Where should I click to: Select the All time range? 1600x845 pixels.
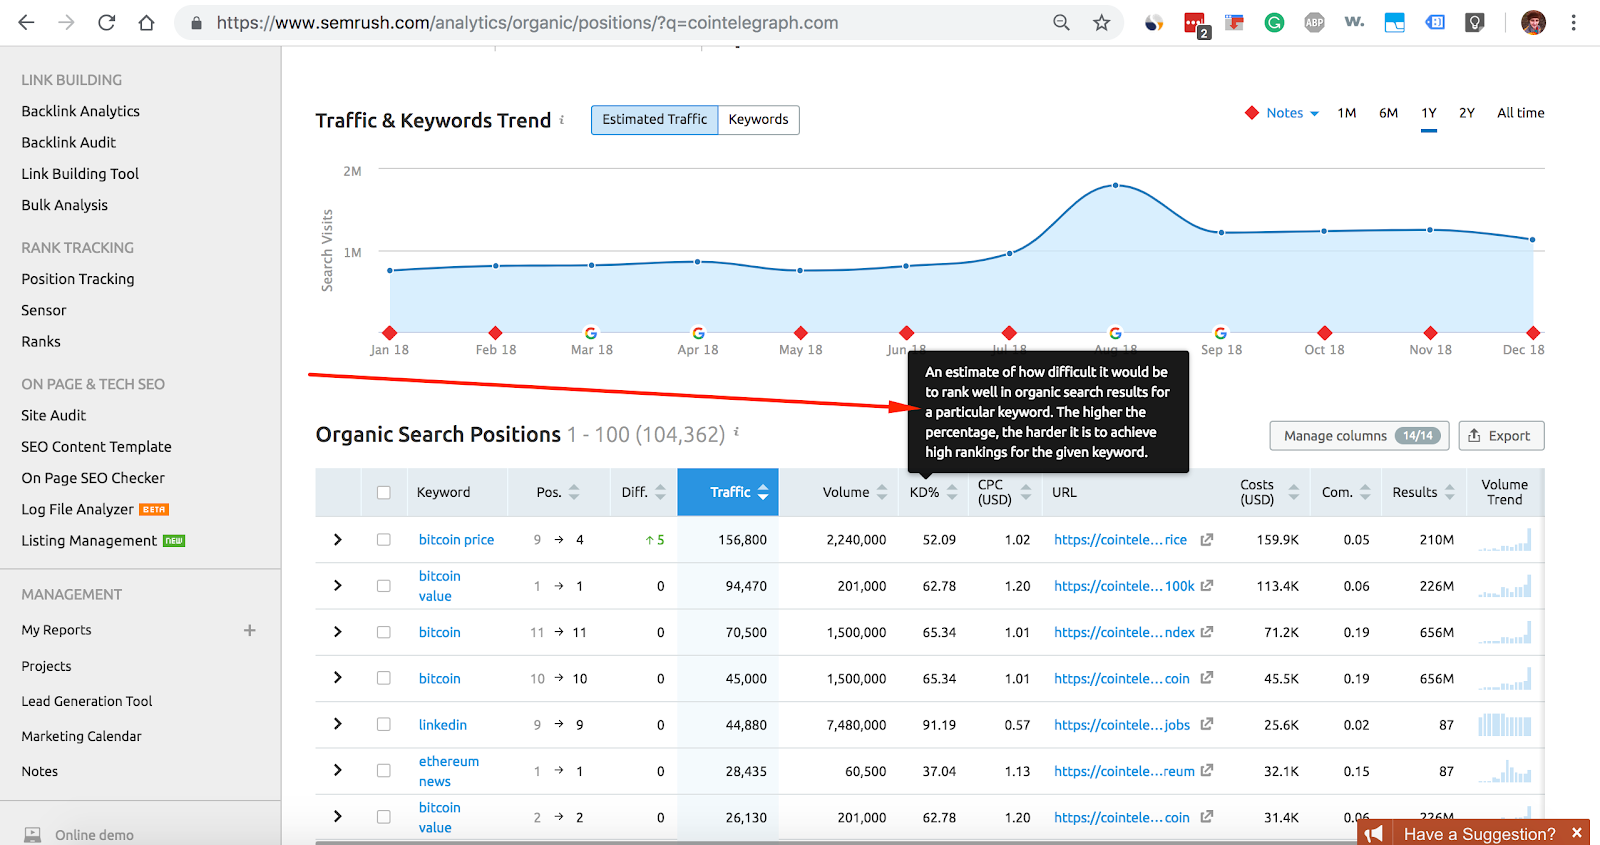click(x=1520, y=113)
